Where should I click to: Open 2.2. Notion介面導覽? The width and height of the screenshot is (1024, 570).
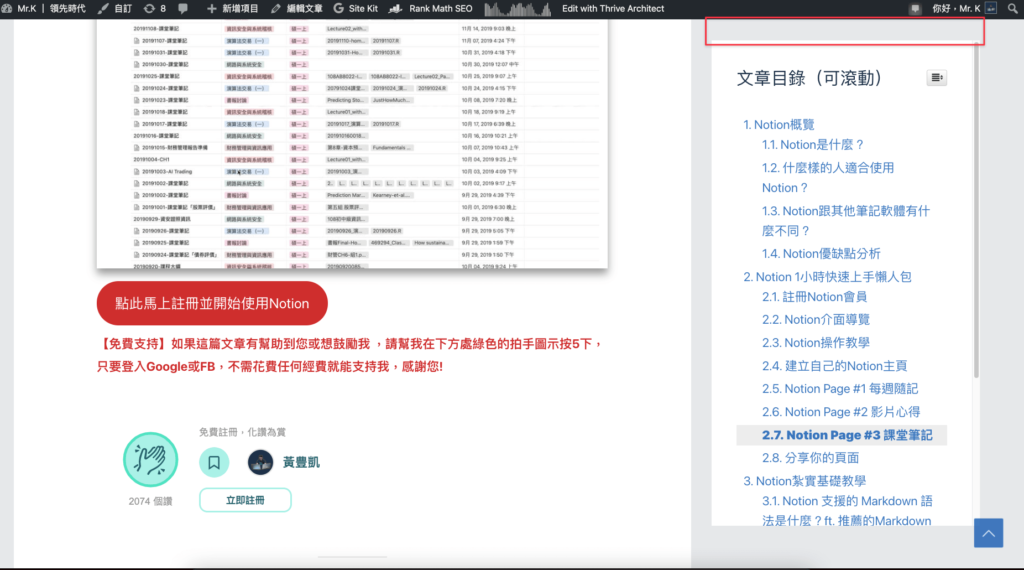(x=816, y=320)
